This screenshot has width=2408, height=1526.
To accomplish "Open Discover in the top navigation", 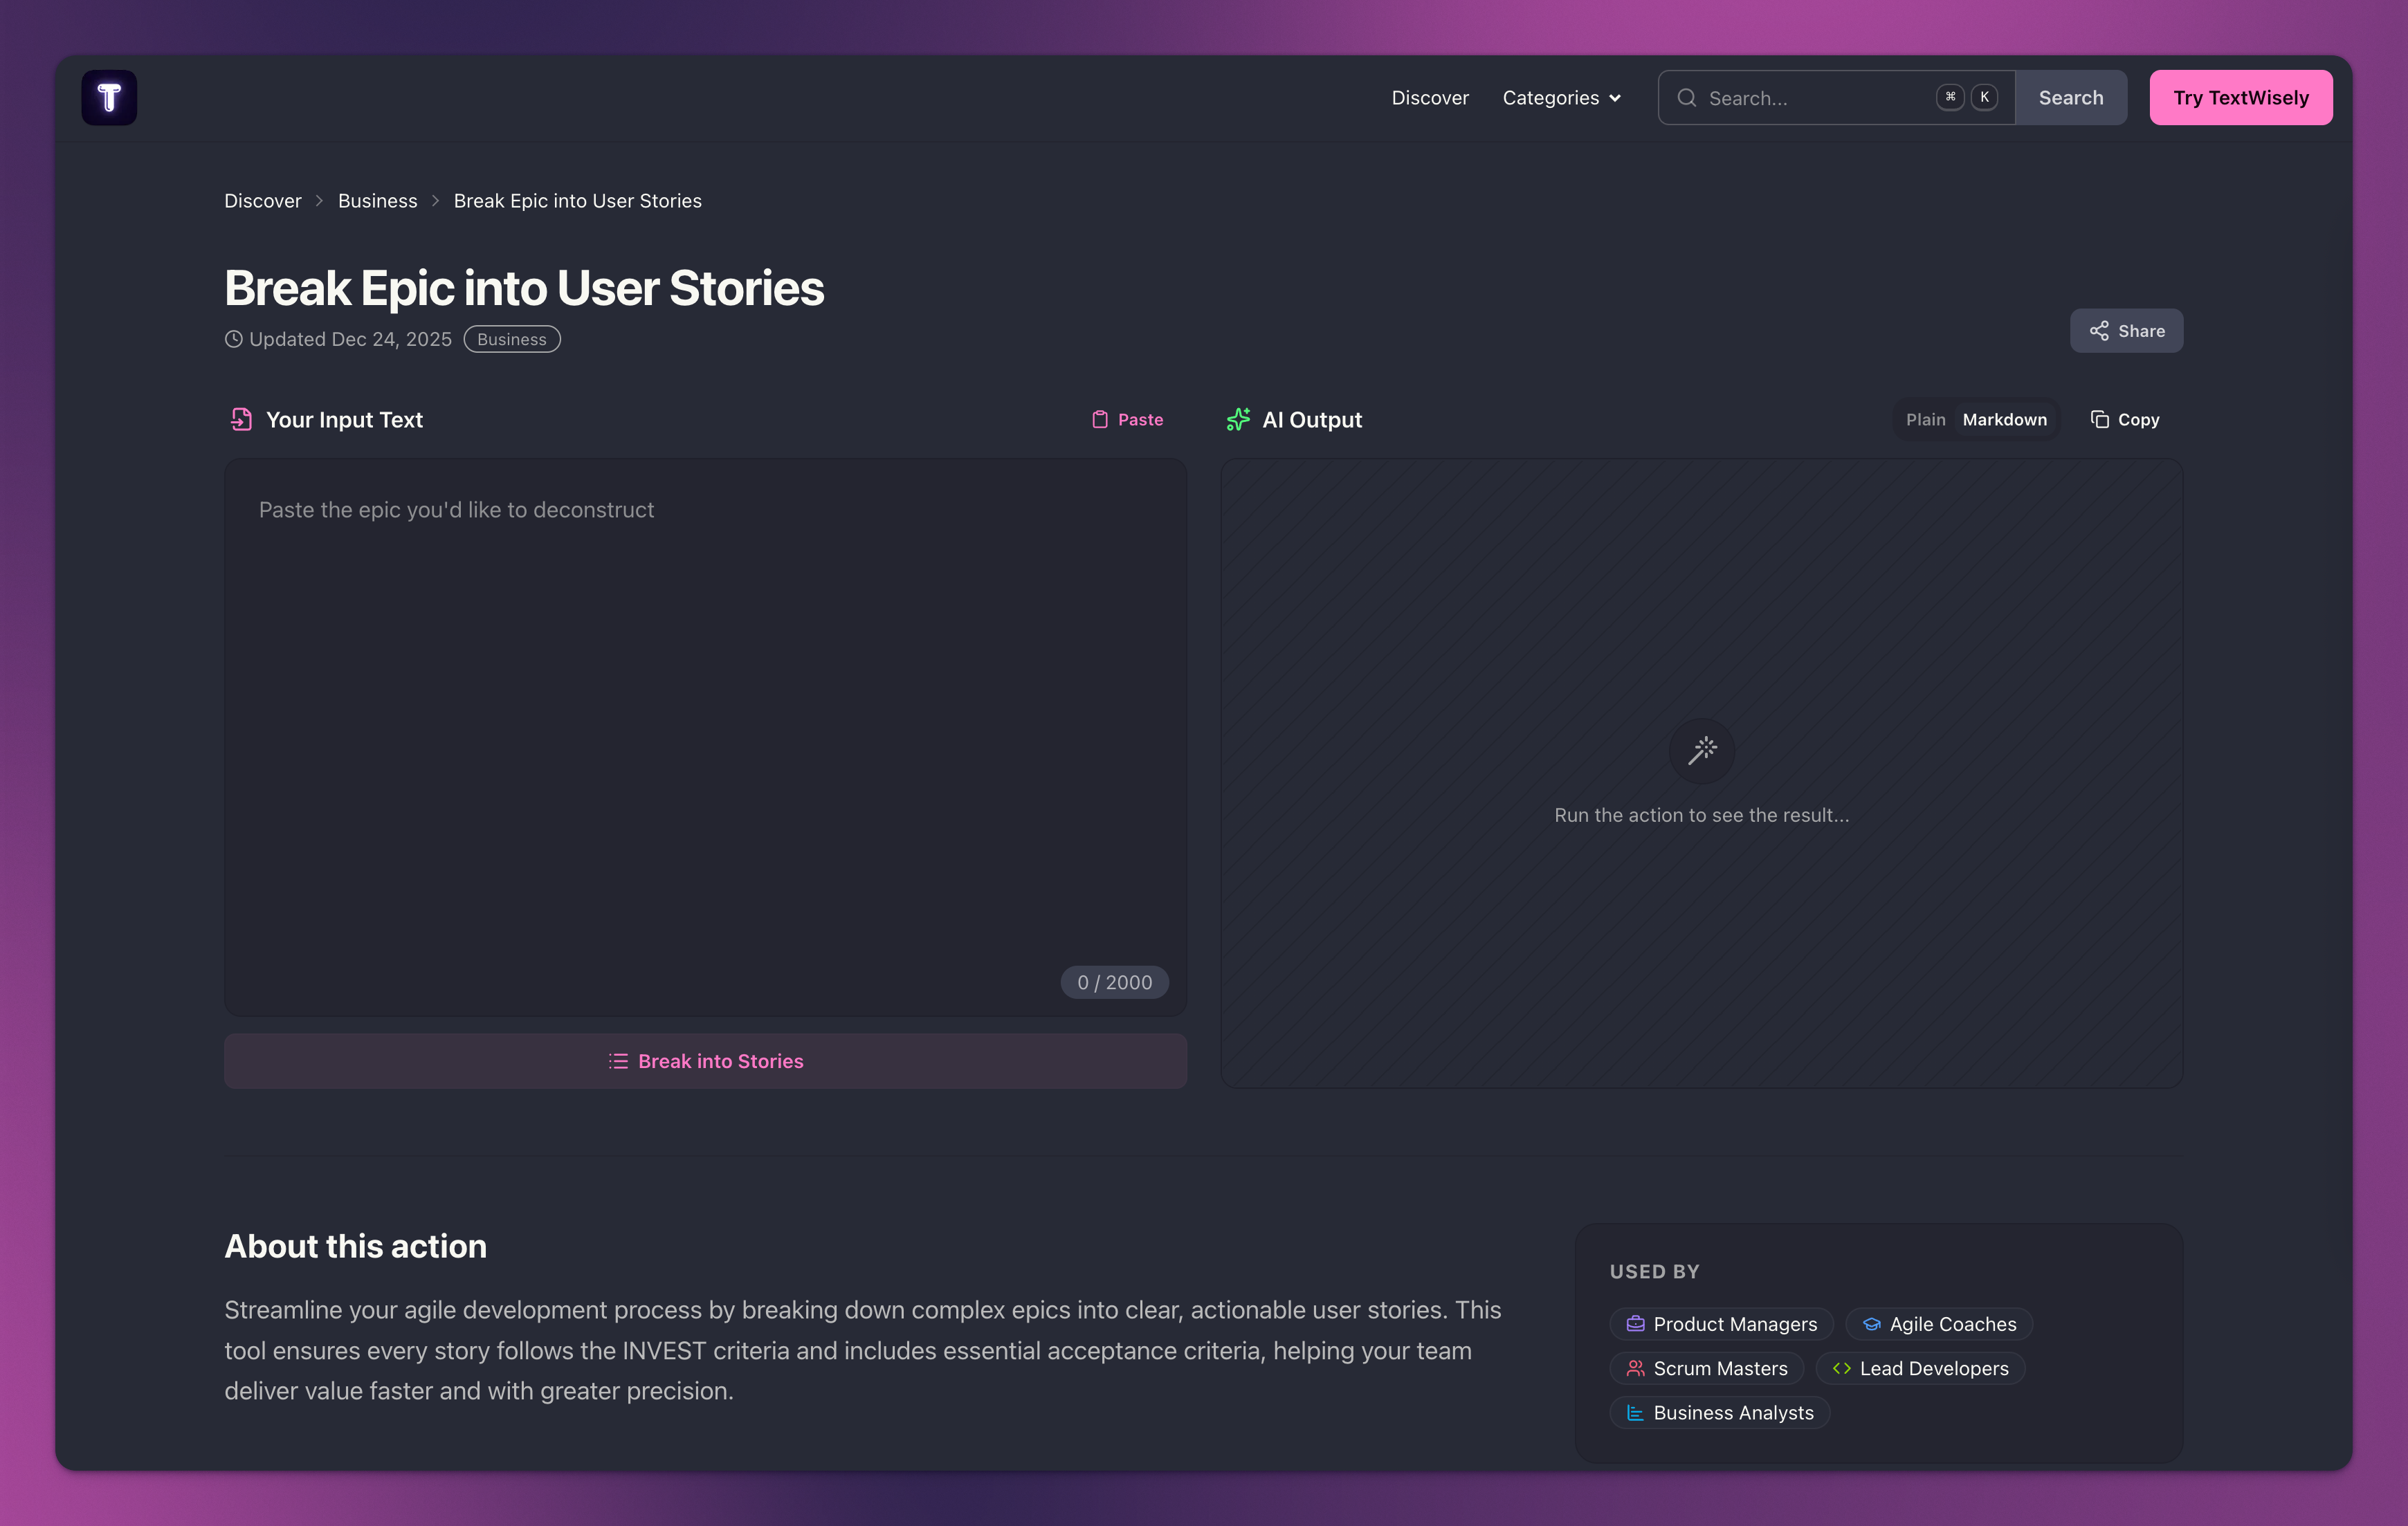I will pyautogui.click(x=1429, y=98).
